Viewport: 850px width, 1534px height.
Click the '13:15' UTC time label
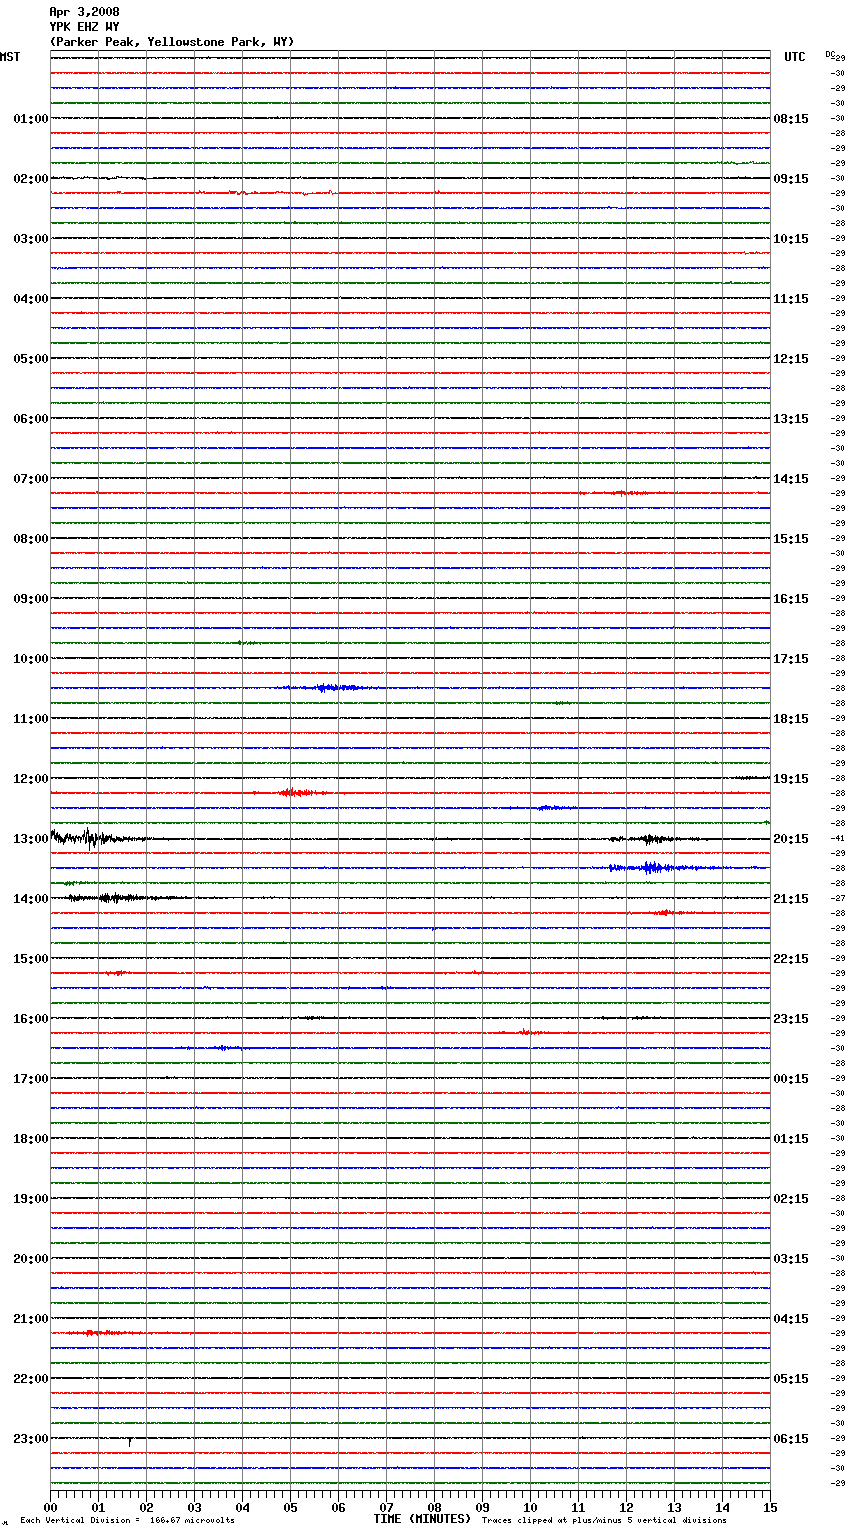791,419
